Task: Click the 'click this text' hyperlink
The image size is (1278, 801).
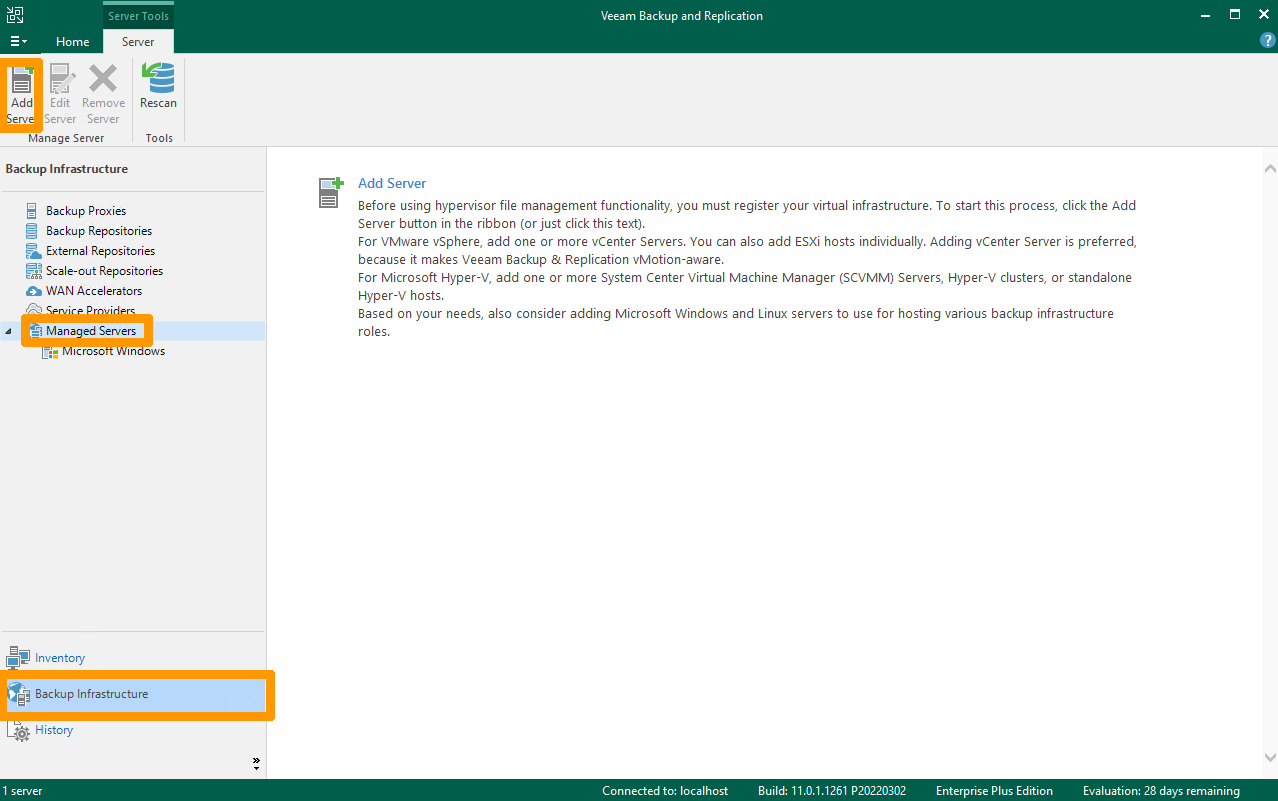Action: pos(601,223)
